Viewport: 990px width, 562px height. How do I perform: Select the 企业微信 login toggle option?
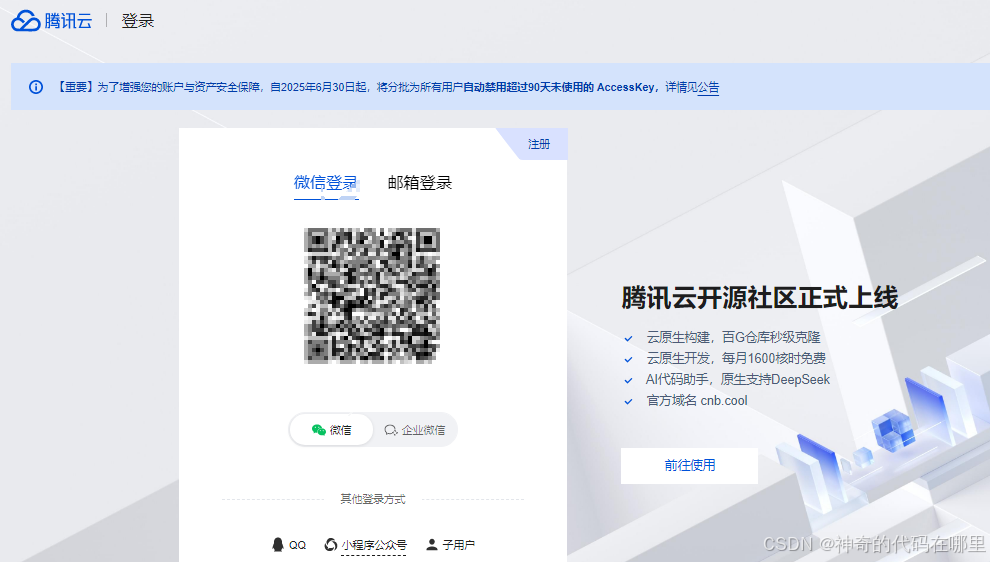[x=415, y=430]
